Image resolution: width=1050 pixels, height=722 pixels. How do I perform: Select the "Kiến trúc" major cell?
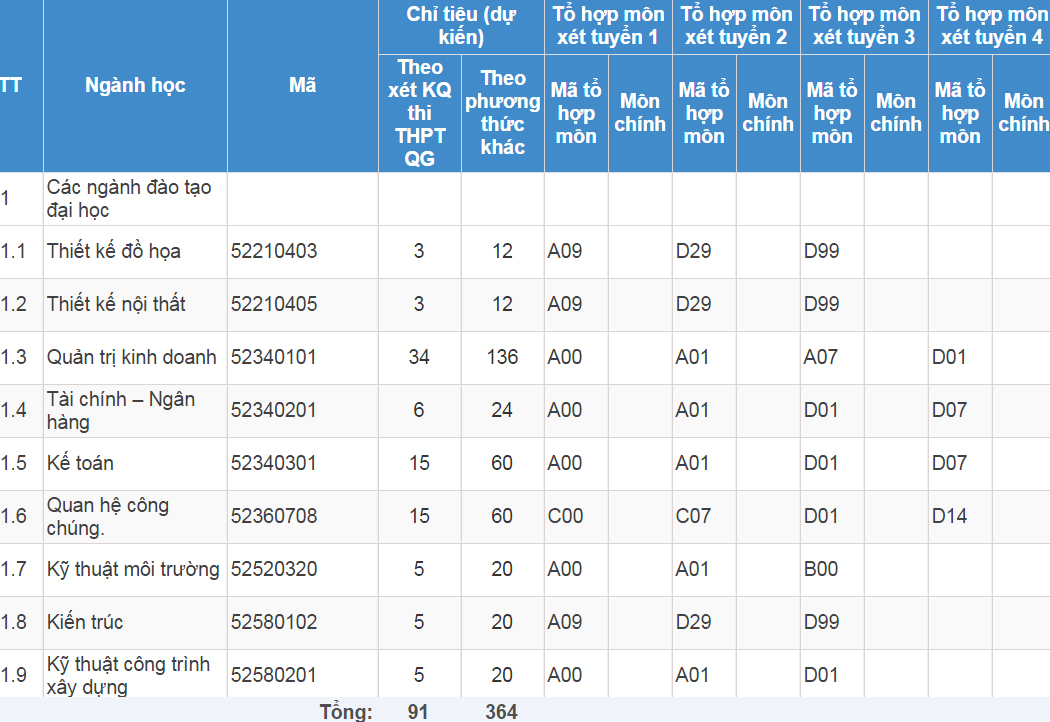[85, 622]
